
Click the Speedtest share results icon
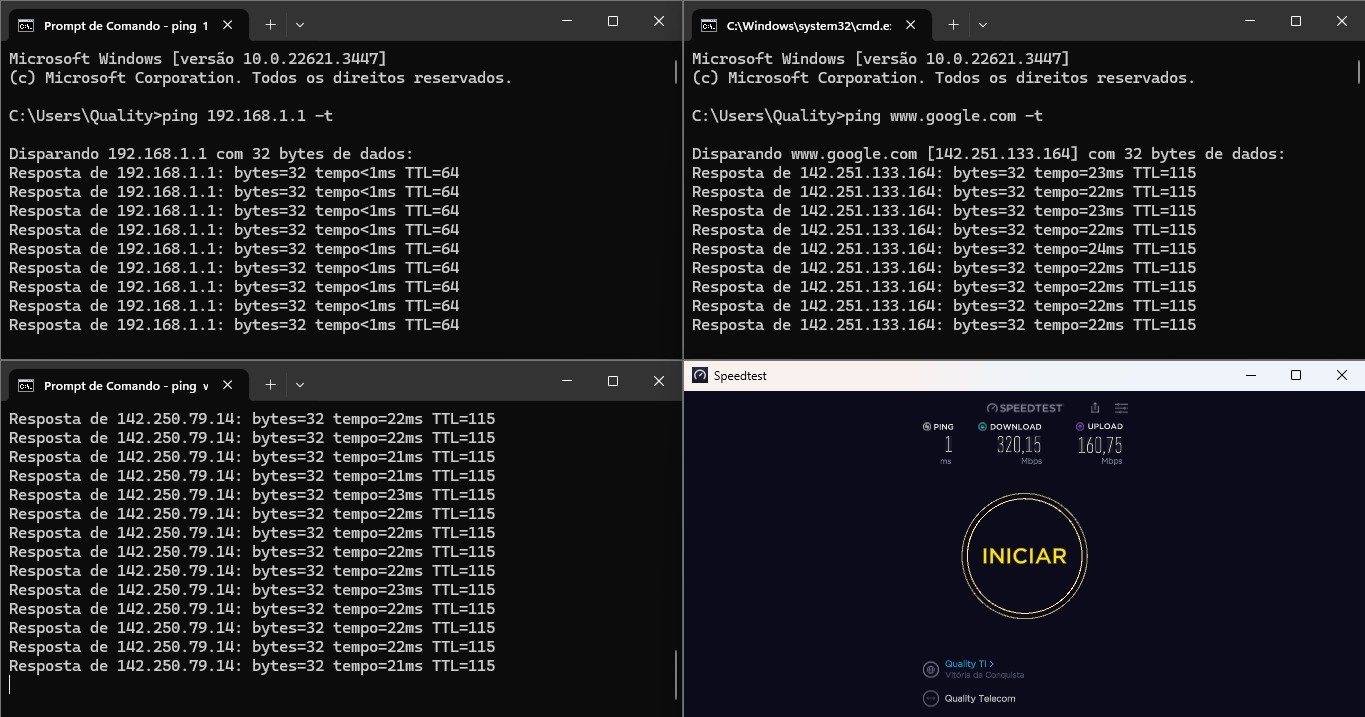(1095, 408)
